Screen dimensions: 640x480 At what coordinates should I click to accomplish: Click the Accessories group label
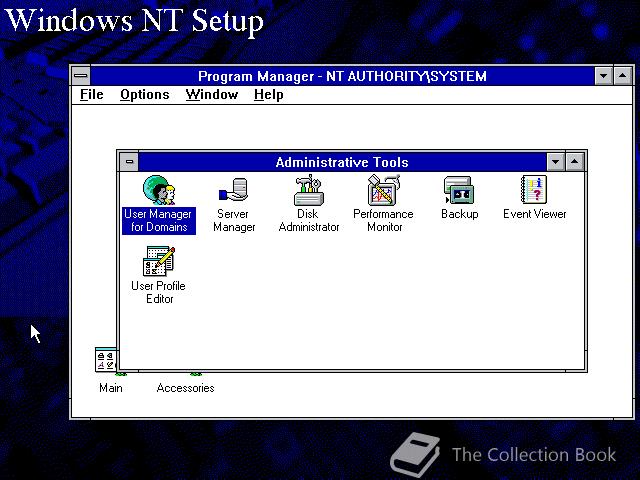click(185, 388)
